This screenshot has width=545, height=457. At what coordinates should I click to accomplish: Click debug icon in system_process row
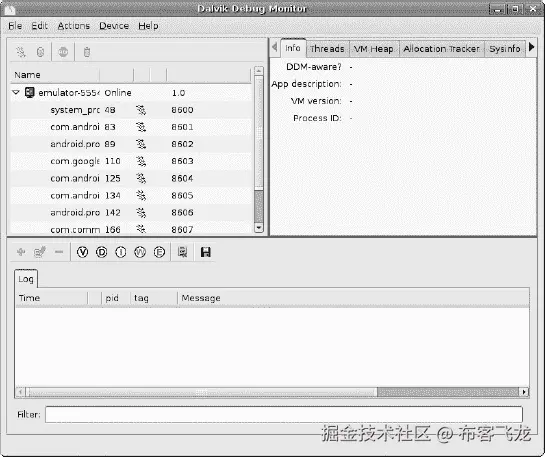141,110
